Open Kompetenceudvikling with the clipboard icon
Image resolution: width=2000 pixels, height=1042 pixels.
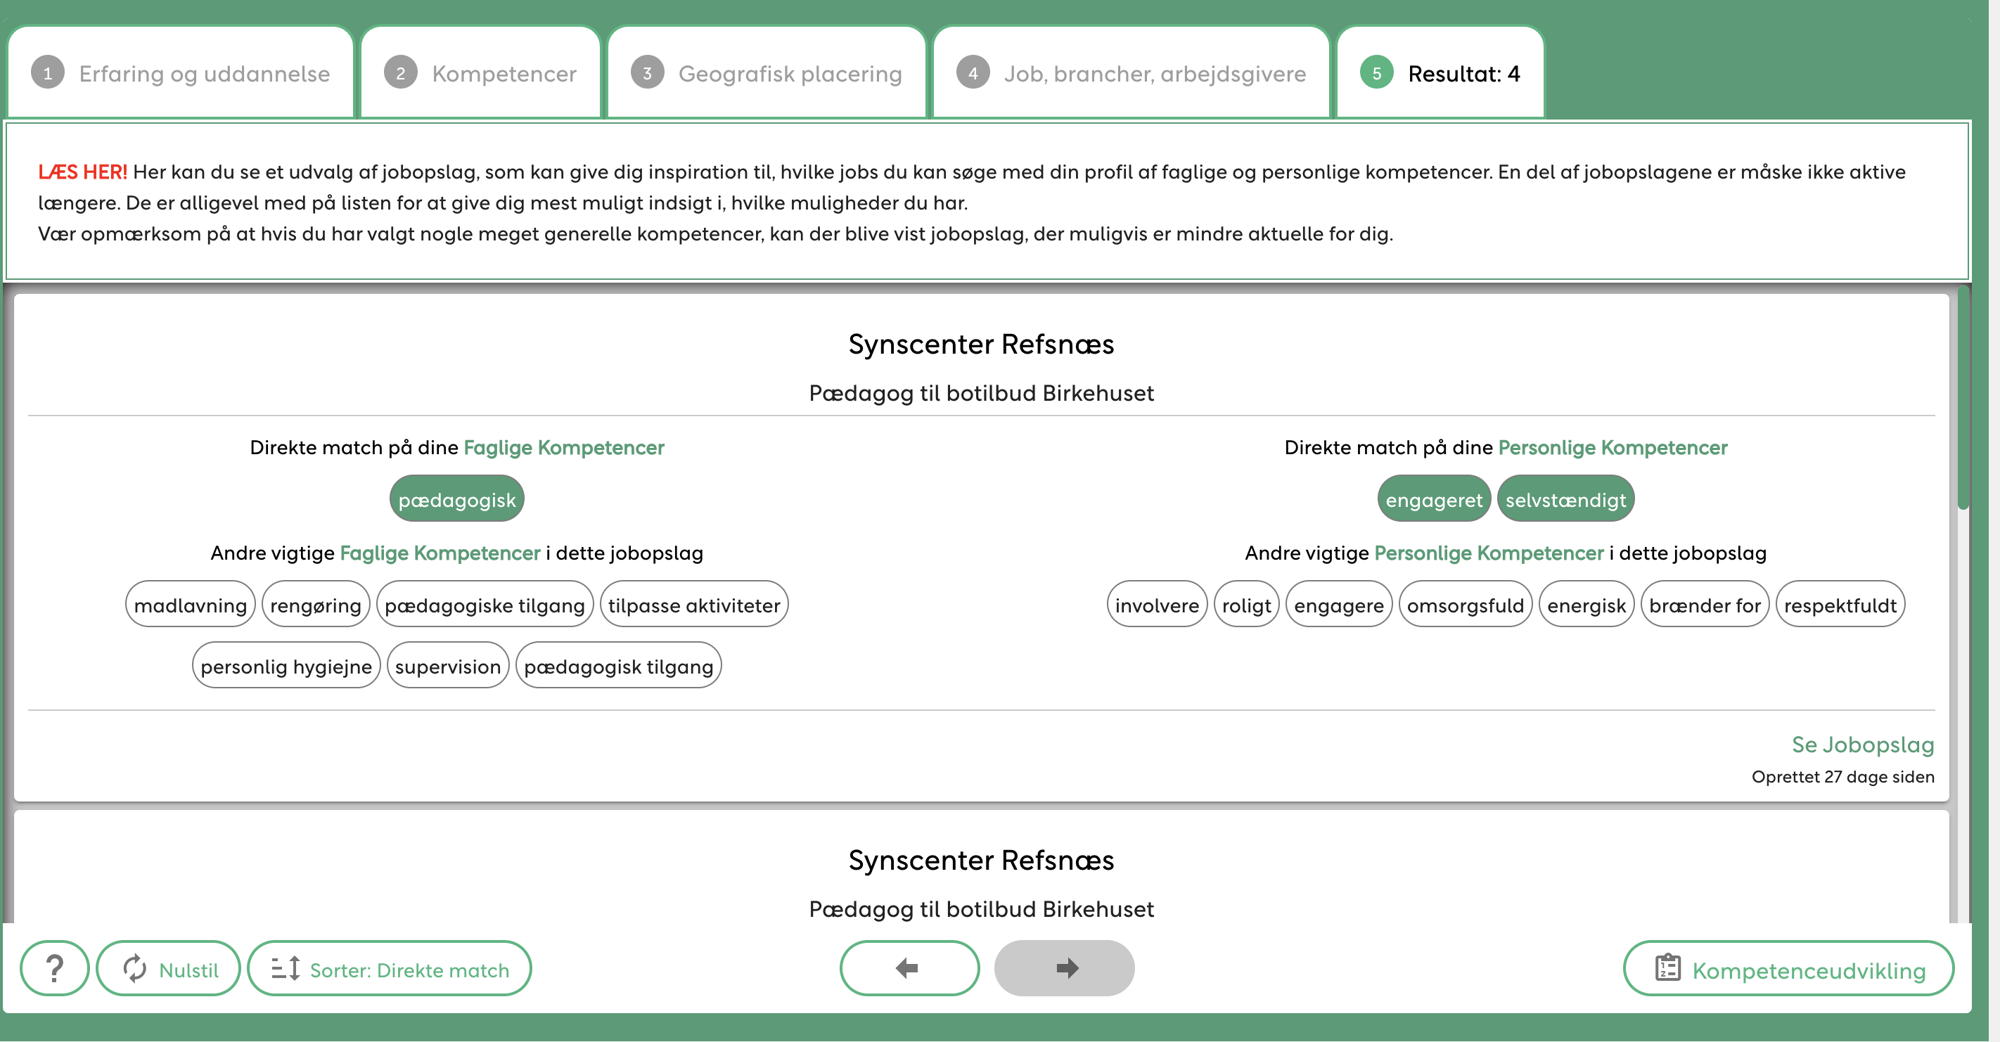click(x=1788, y=969)
